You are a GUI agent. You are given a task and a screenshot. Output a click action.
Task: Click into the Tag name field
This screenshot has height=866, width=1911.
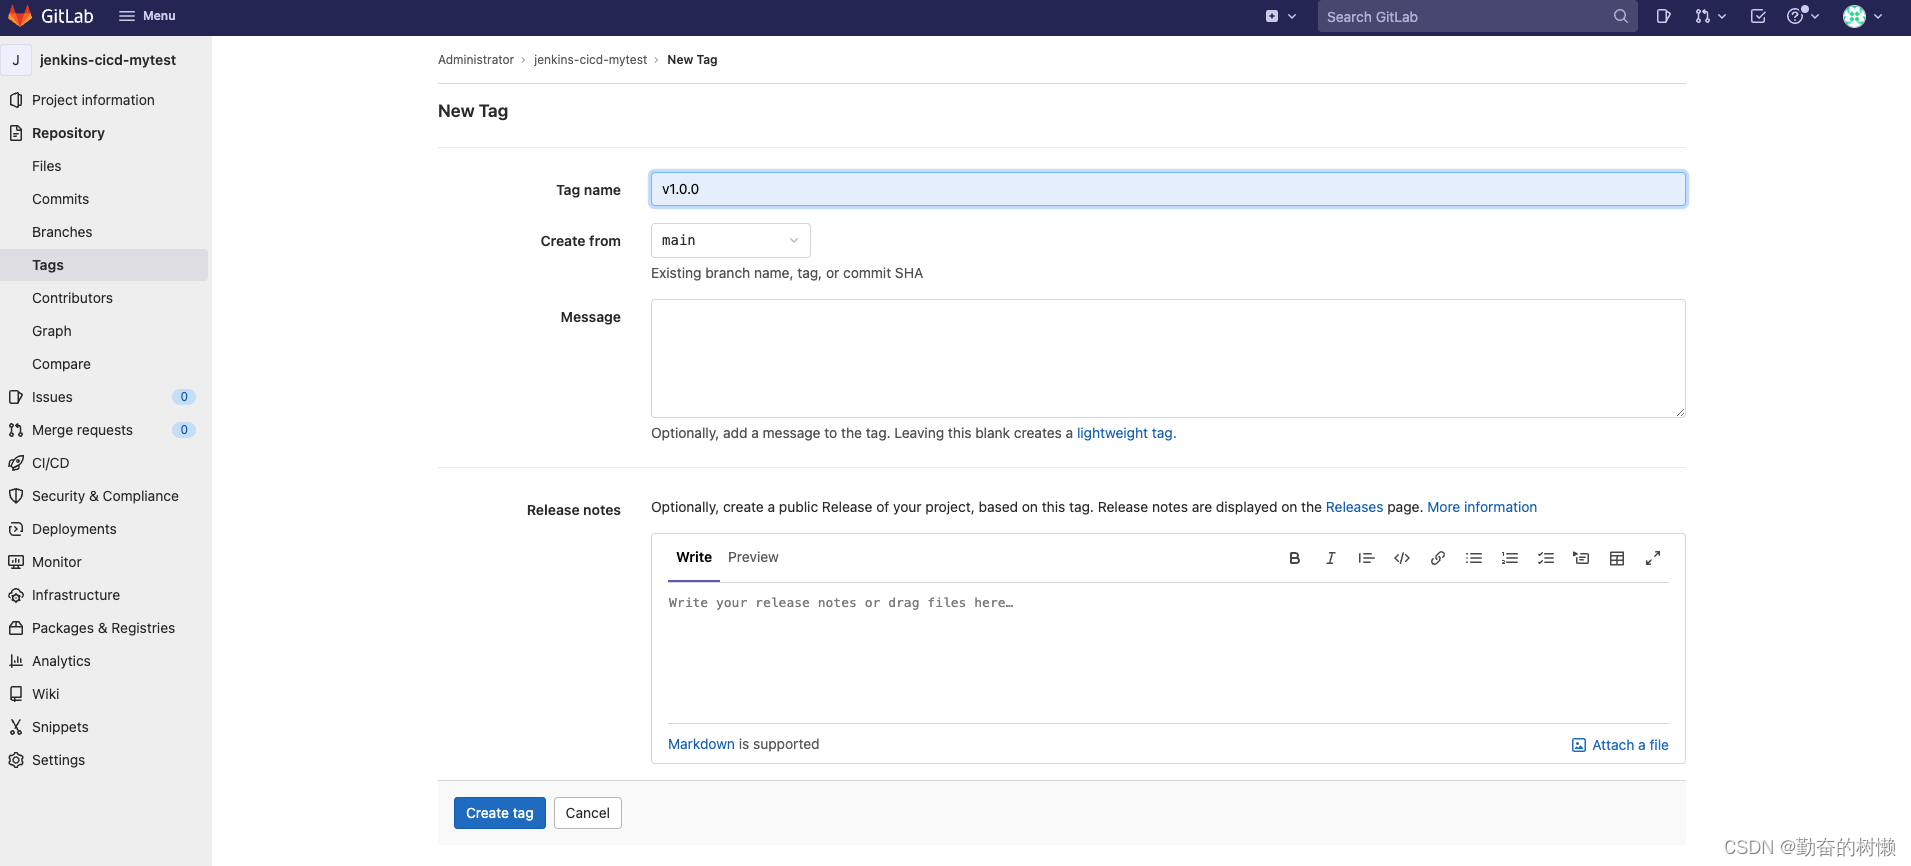pos(1168,189)
